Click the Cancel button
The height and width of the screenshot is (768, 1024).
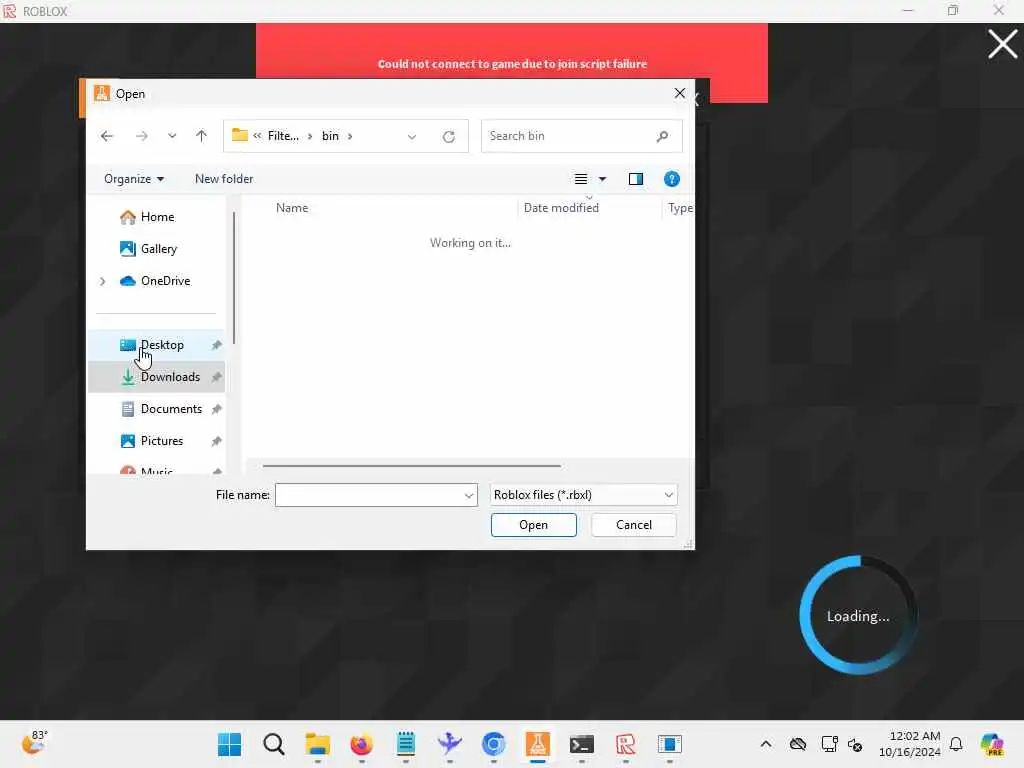633,525
